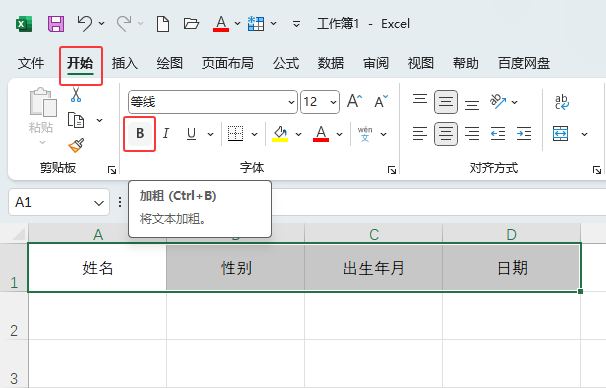
Task: Switch to the 插入 tab
Action: (x=125, y=63)
